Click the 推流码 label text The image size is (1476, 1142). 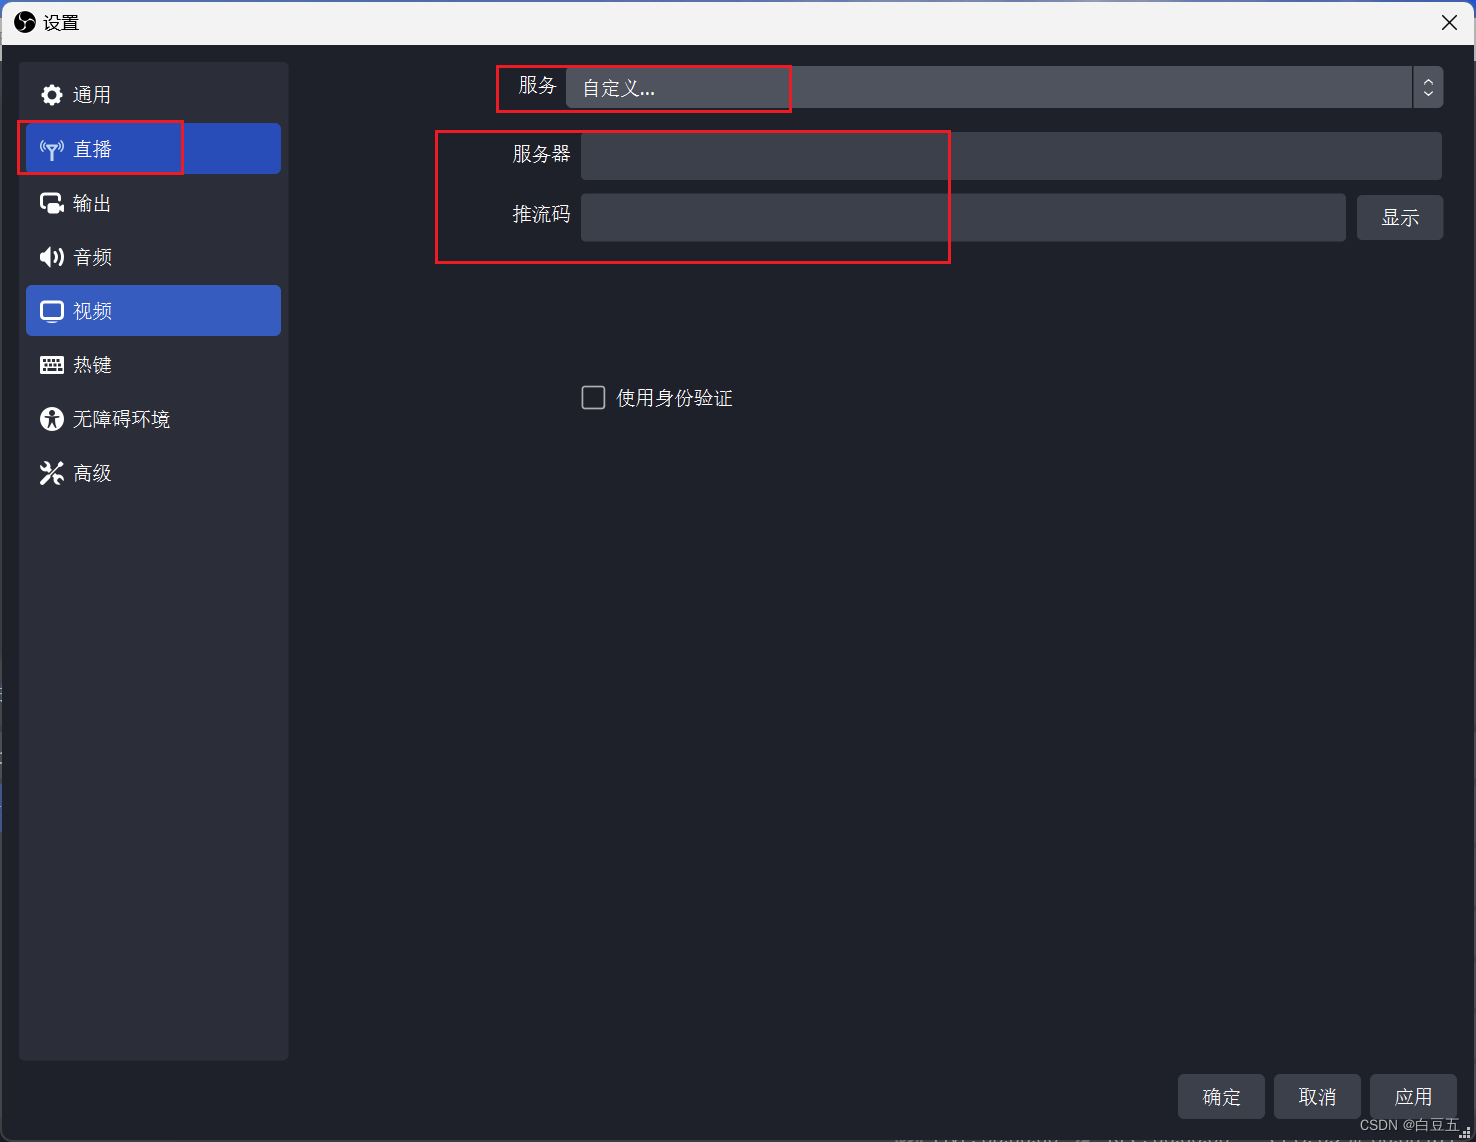click(541, 214)
